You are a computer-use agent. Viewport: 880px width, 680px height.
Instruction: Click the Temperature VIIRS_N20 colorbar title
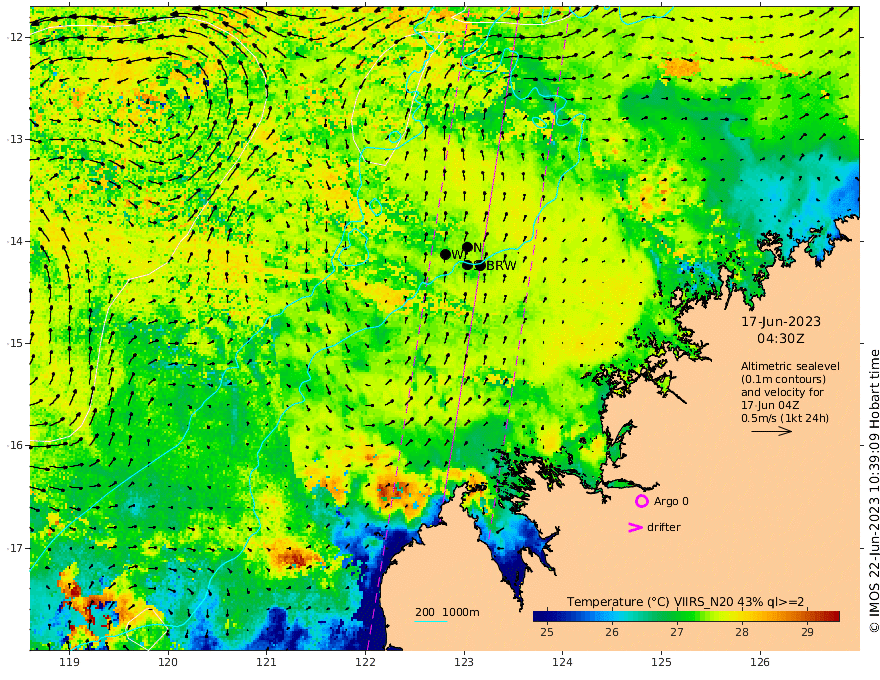[685, 602]
